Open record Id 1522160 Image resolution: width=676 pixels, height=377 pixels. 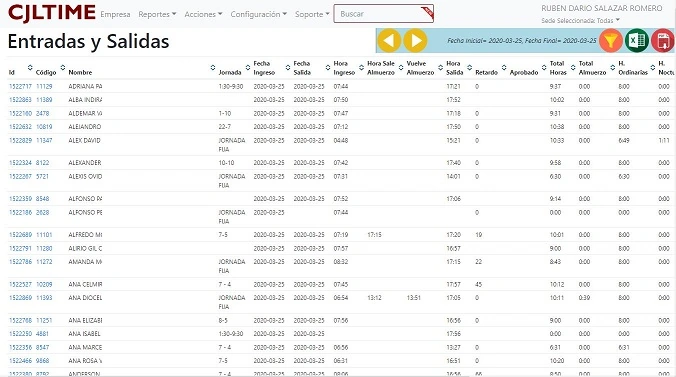(20, 113)
